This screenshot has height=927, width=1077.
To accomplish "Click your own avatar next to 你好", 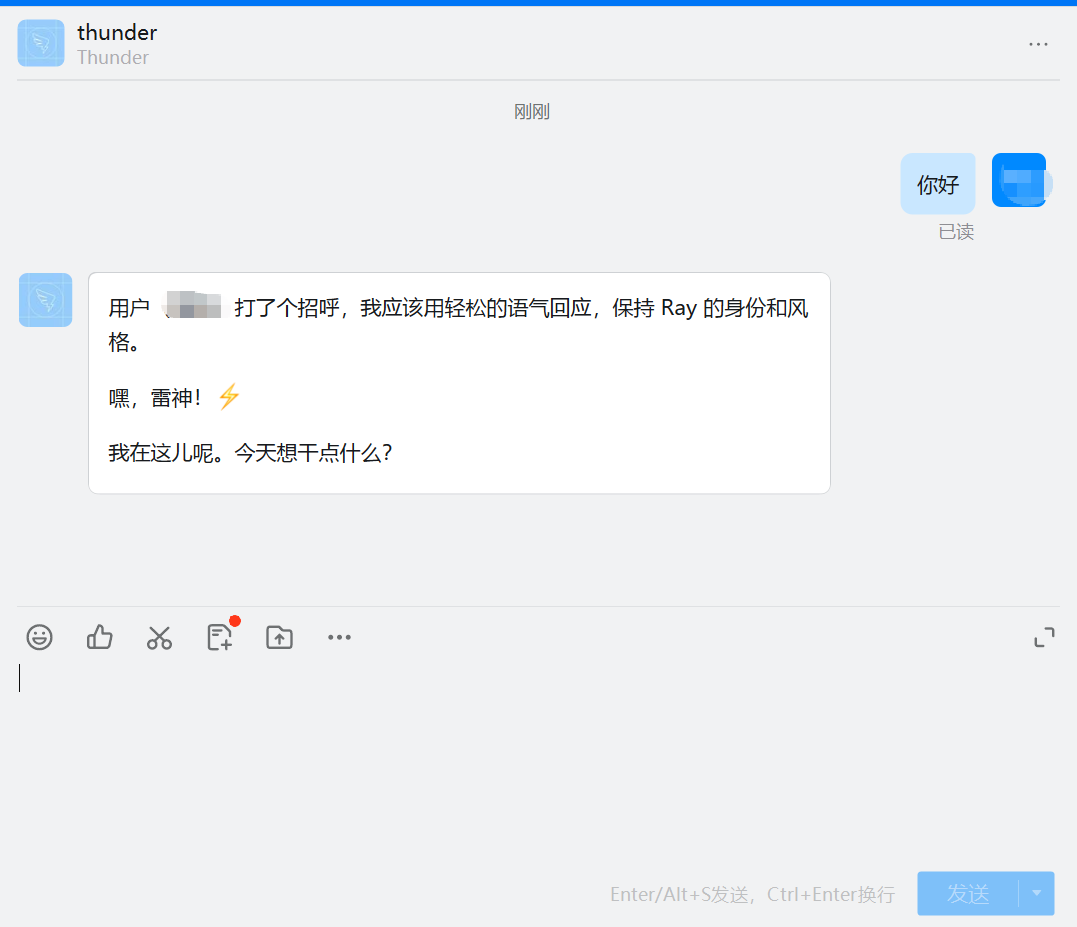I will [1018, 180].
